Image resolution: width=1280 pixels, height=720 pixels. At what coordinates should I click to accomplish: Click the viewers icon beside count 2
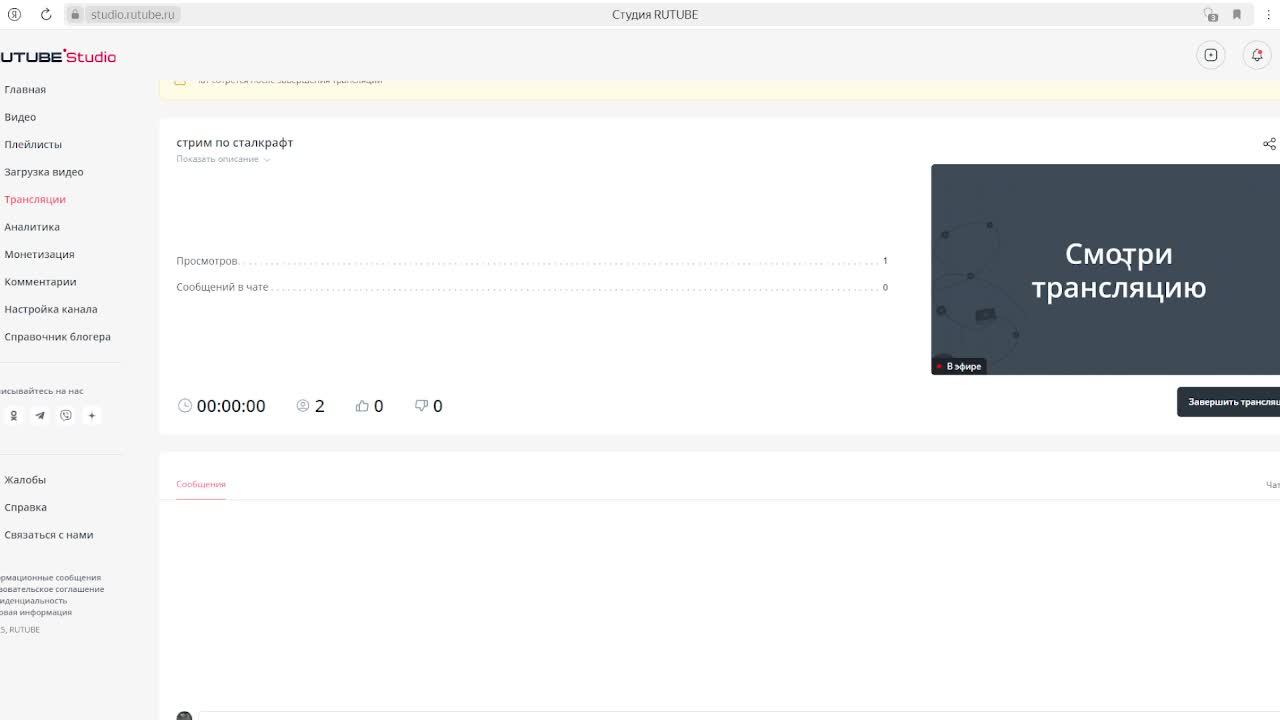(303, 406)
